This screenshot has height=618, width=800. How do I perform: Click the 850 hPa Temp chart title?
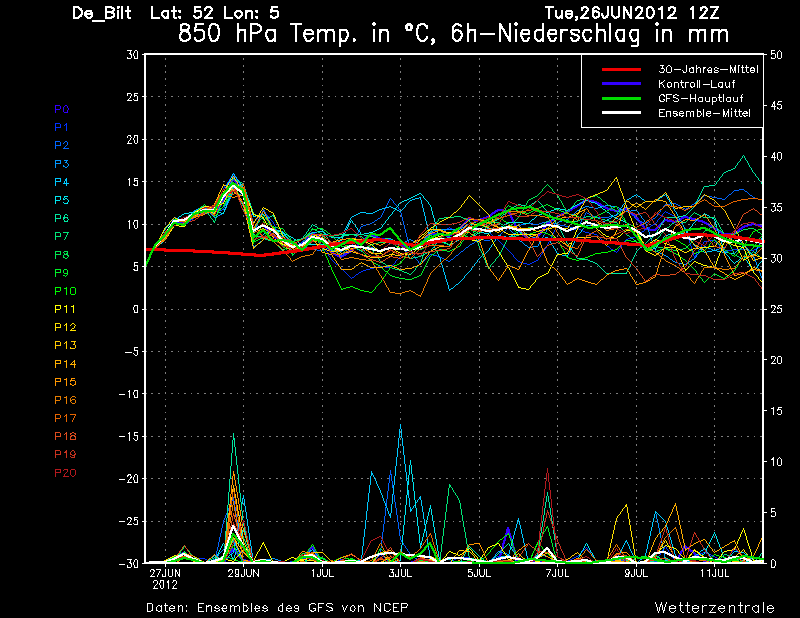453,34
